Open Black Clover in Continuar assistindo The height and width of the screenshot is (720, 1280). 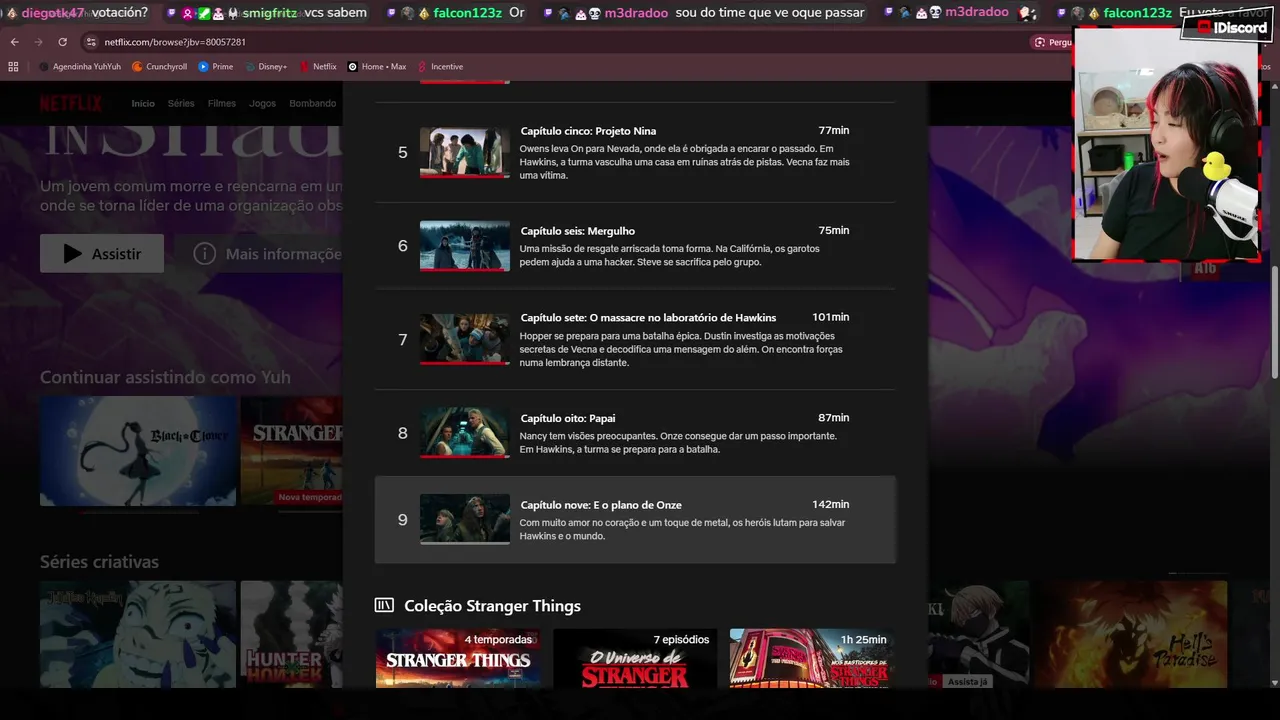point(138,451)
